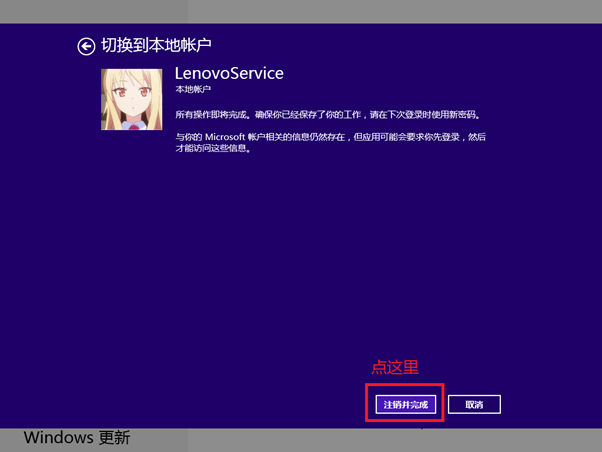Click the back arrow icon
The image size is (602, 452).
click(86, 47)
